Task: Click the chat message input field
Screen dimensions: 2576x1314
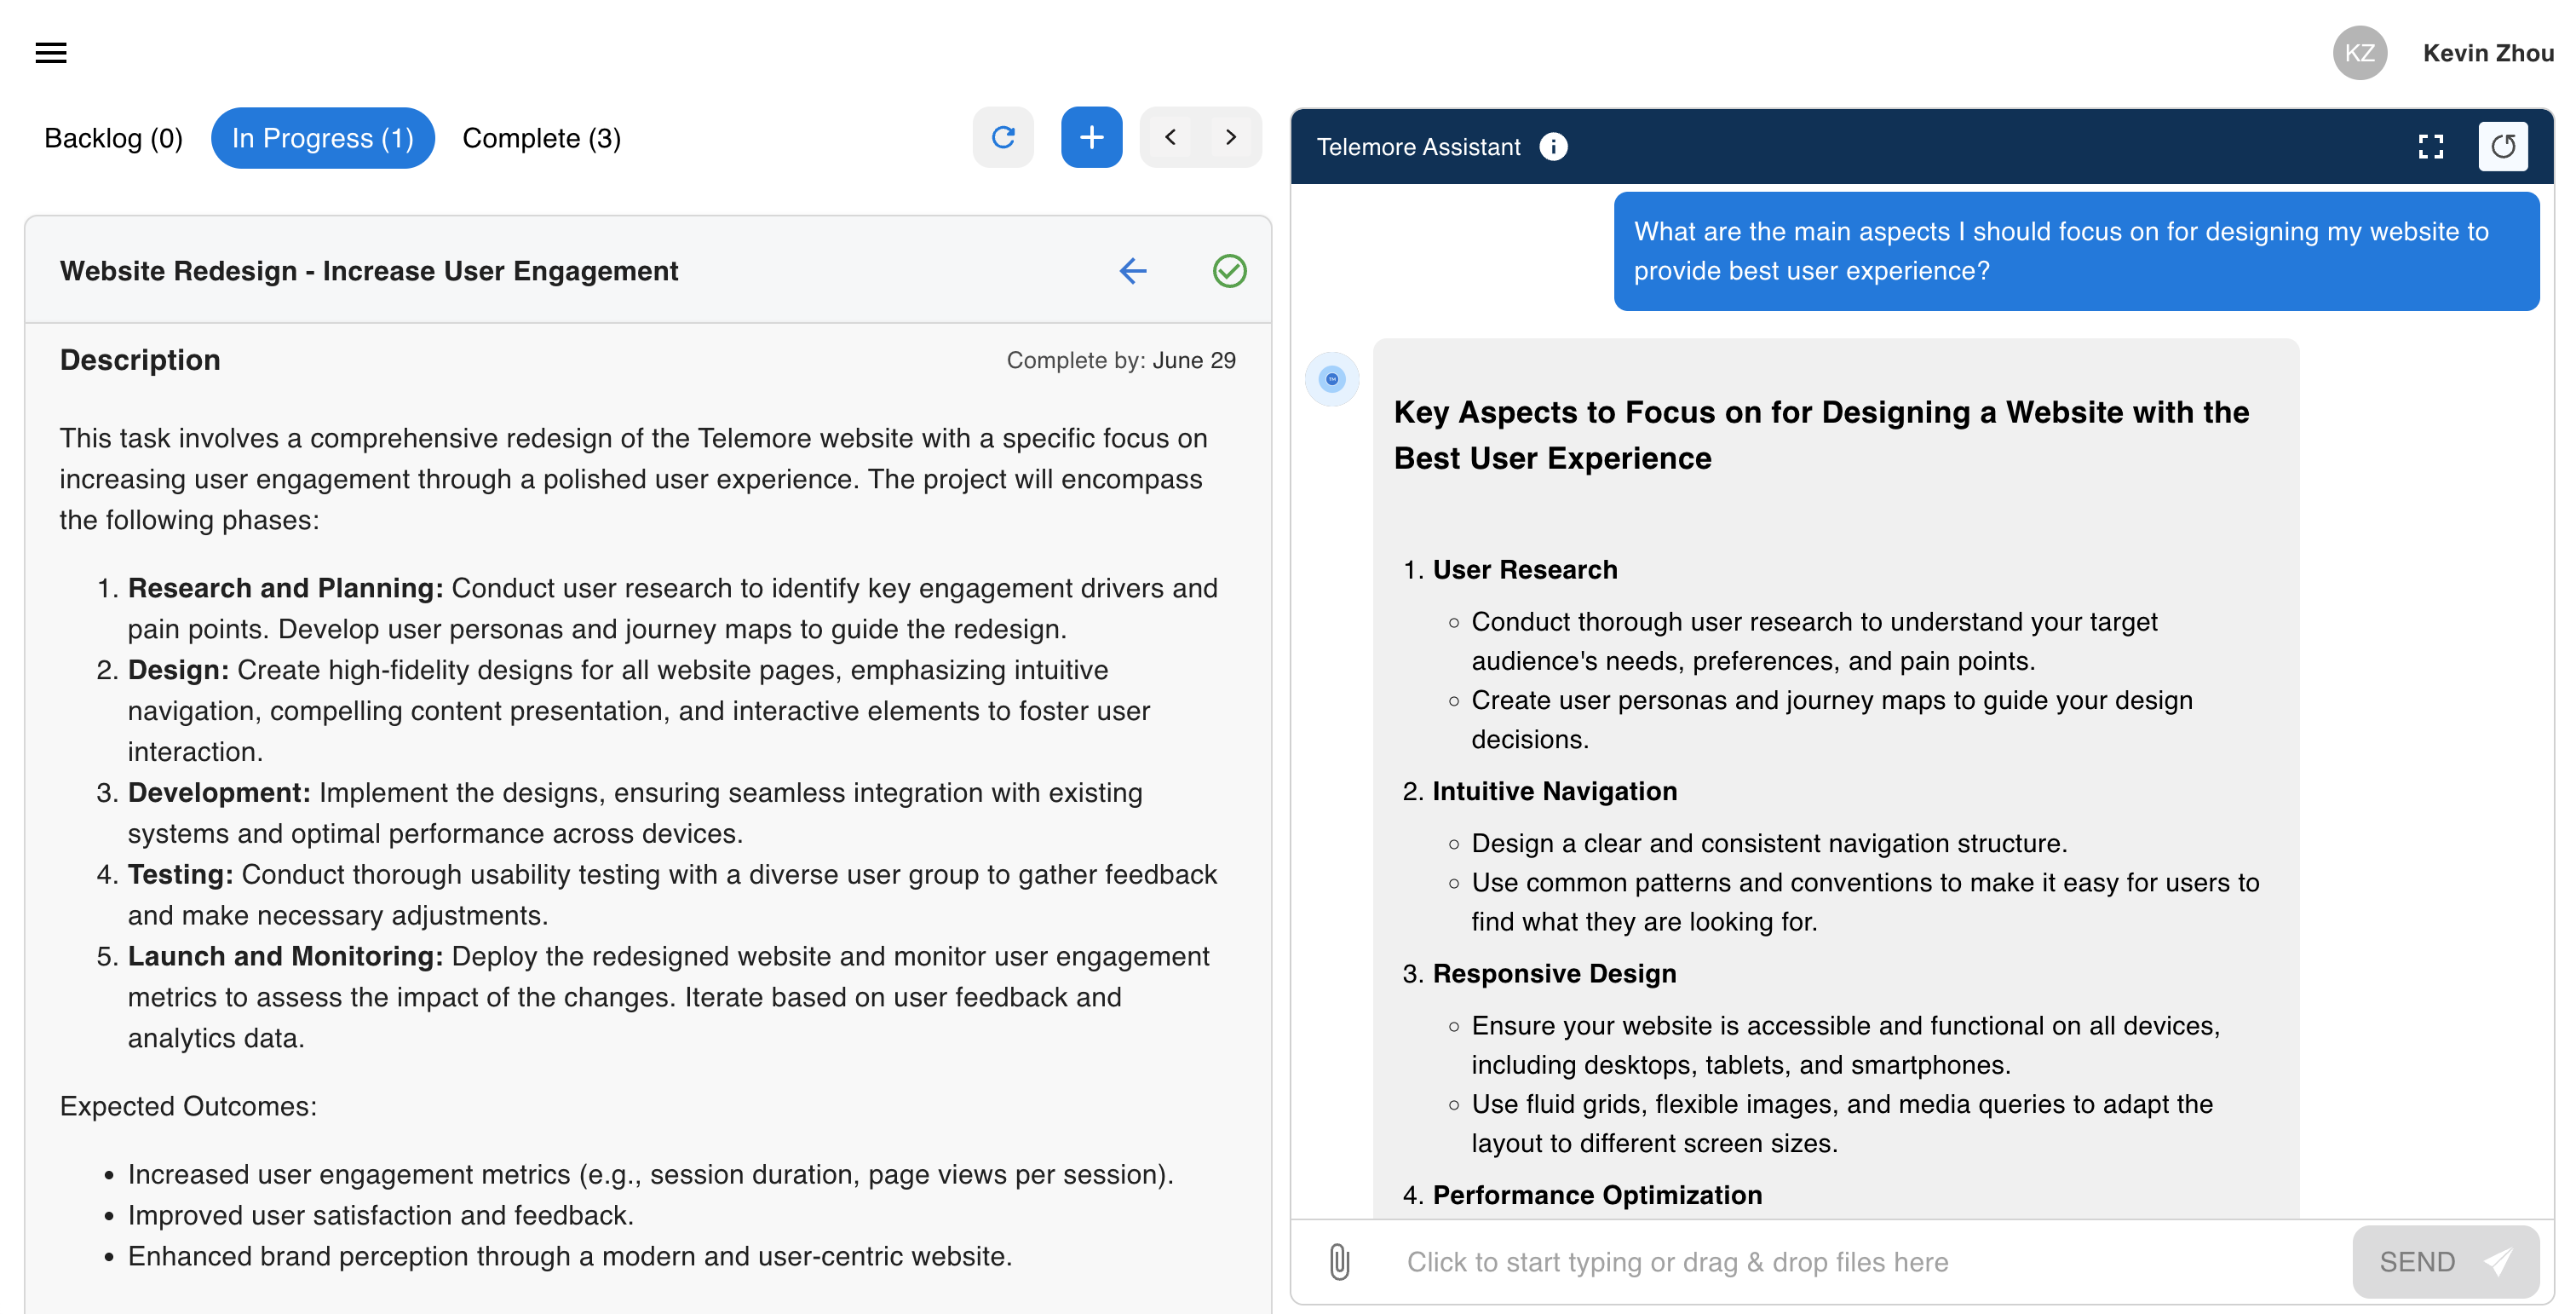Action: pos(1800,1262)
